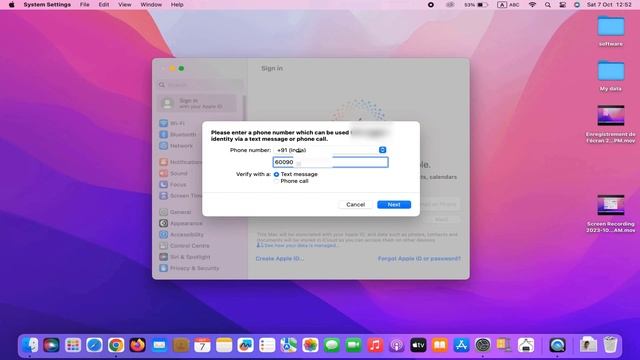Open Notes from the dock
The height and width of the screenshot is (360, 640).
click(224, 345)
